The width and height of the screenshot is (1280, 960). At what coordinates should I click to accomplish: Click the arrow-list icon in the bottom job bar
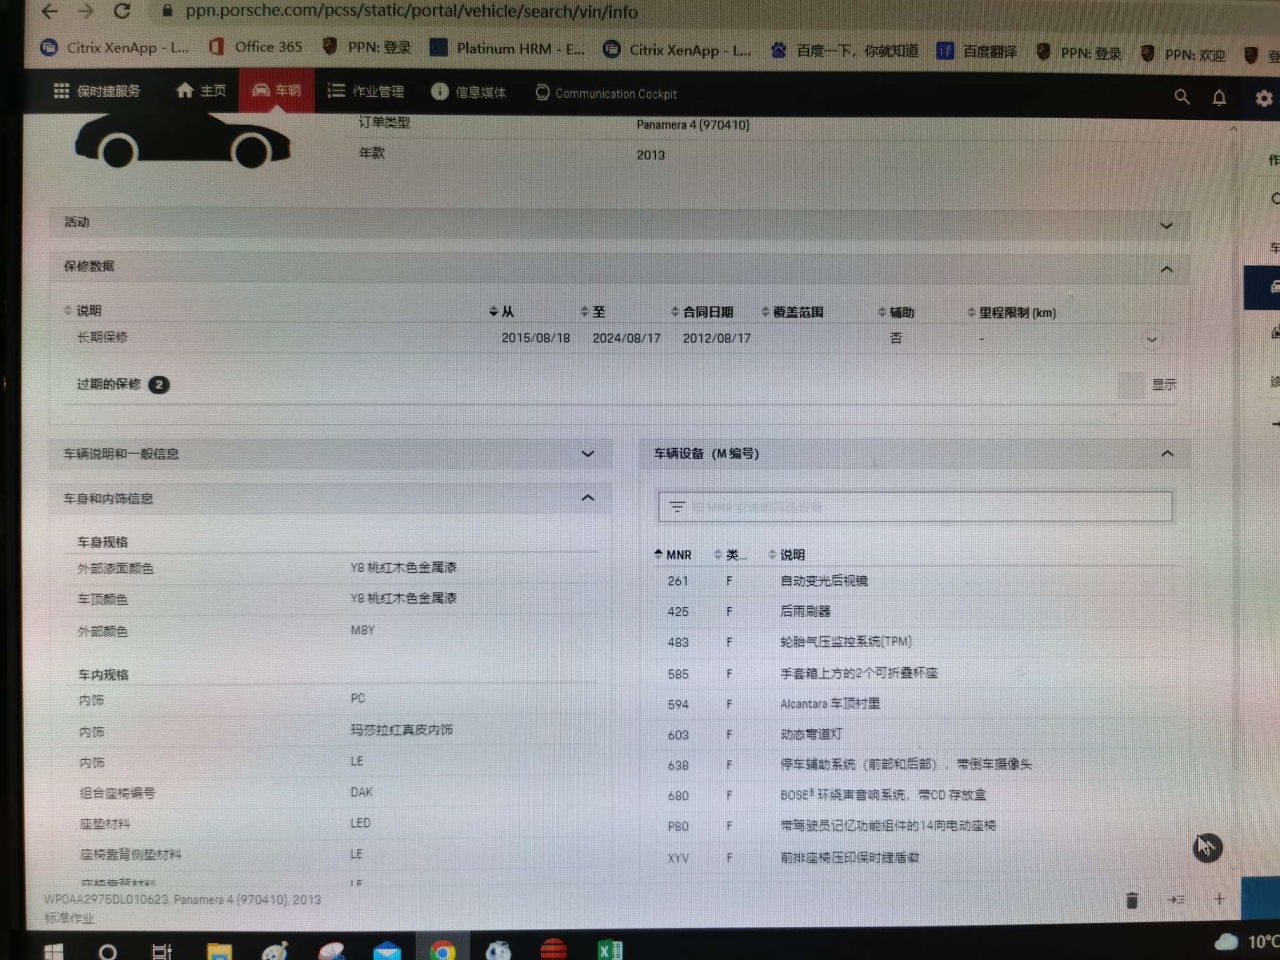click(1176, 900)
